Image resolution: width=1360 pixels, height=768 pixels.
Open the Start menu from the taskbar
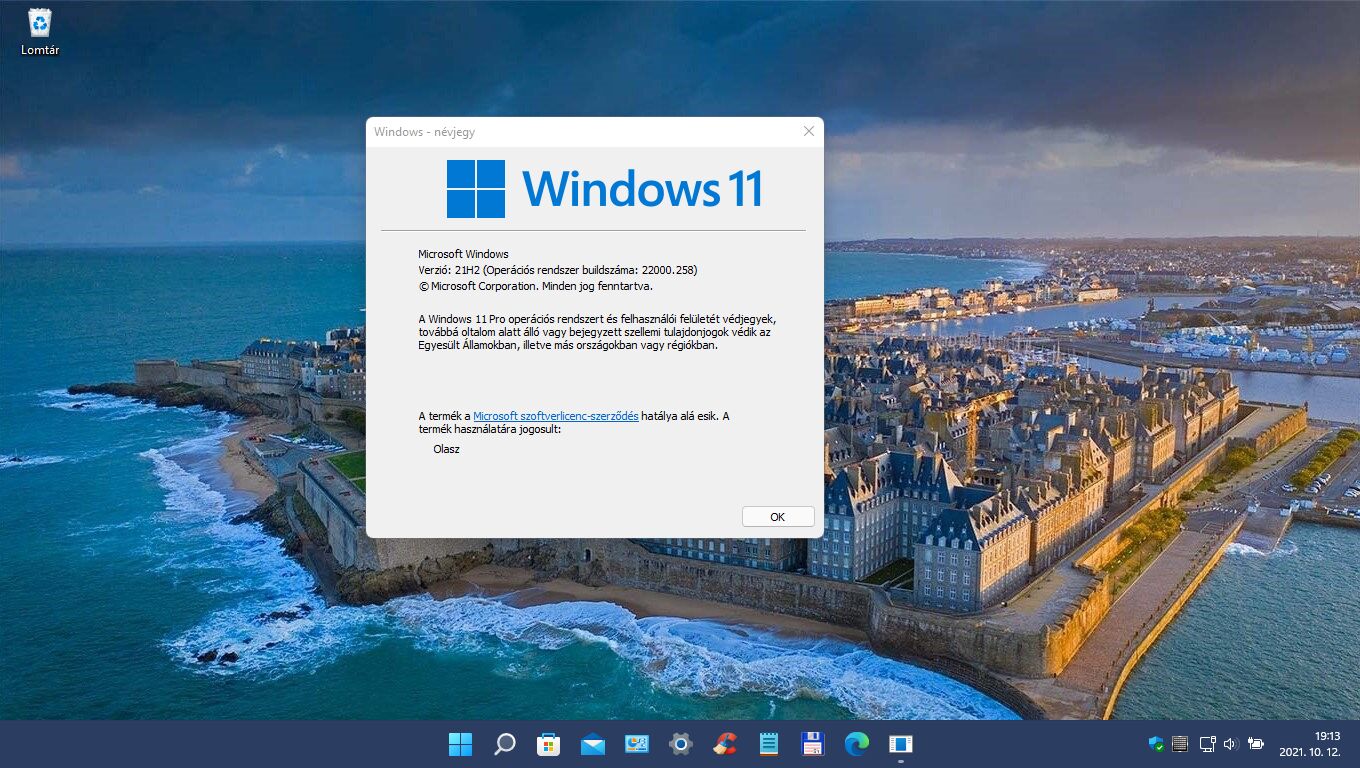point(460,744)
